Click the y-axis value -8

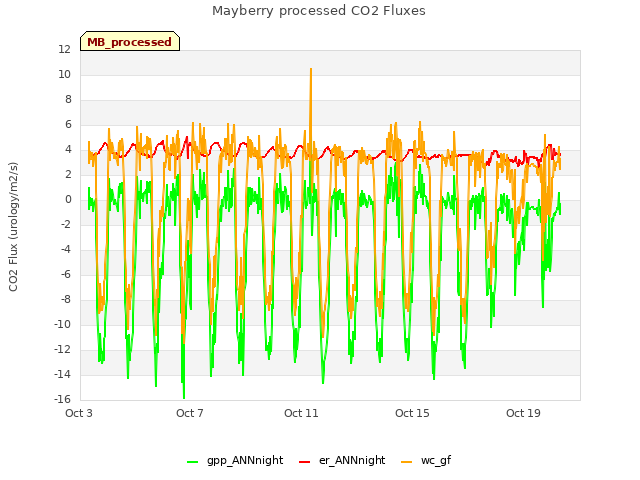(64, 299)
